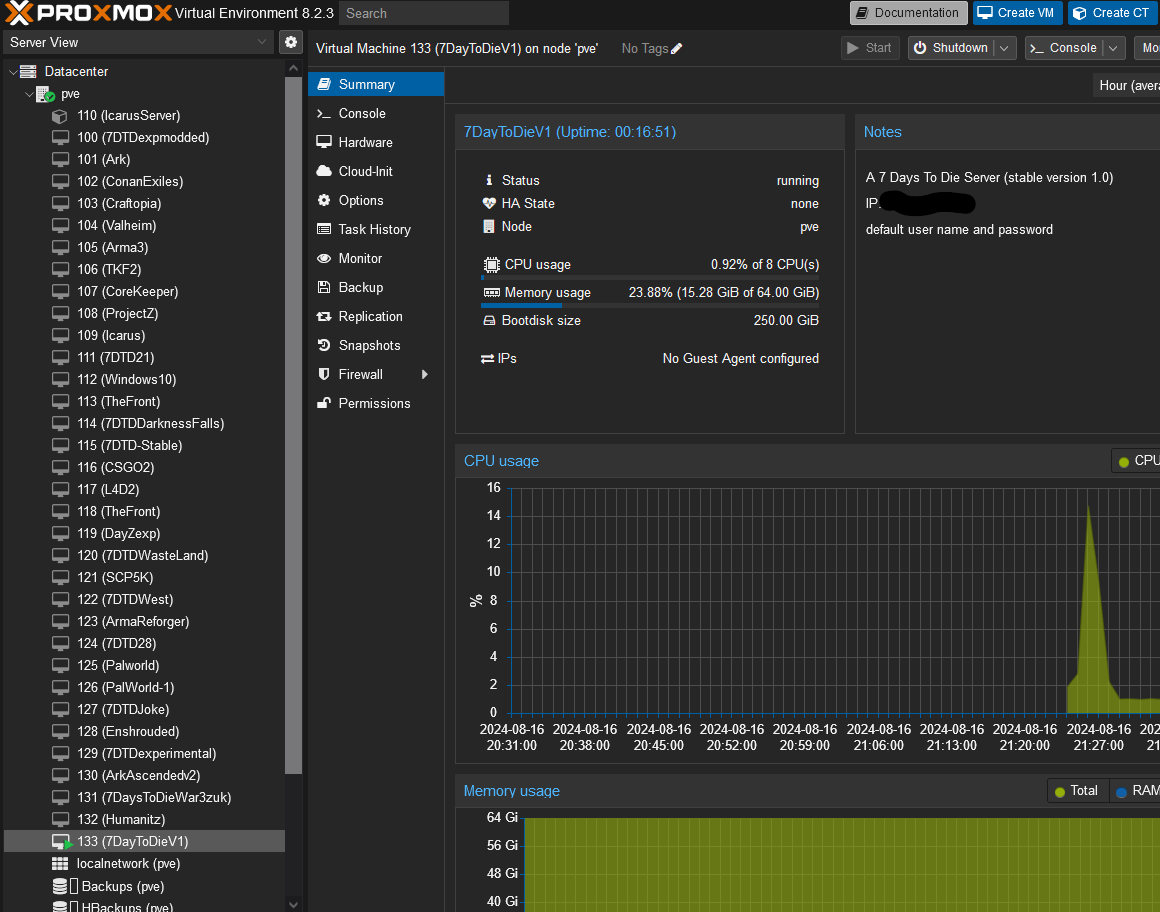Click the Documentation button

(908, 13)
